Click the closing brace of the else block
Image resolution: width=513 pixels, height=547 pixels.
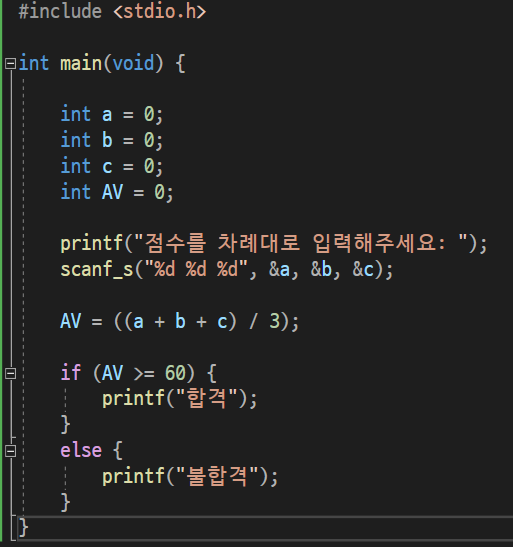tap(66, 502)
